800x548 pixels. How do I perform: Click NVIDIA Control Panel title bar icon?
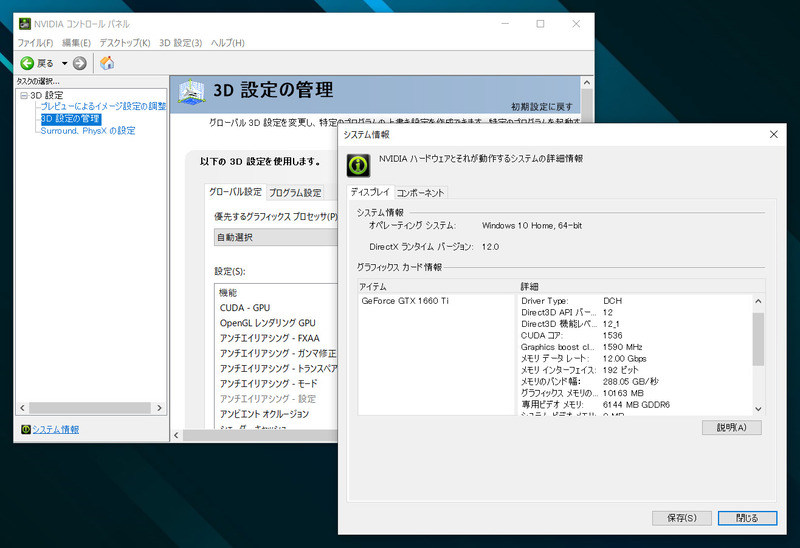click(24, 24)
